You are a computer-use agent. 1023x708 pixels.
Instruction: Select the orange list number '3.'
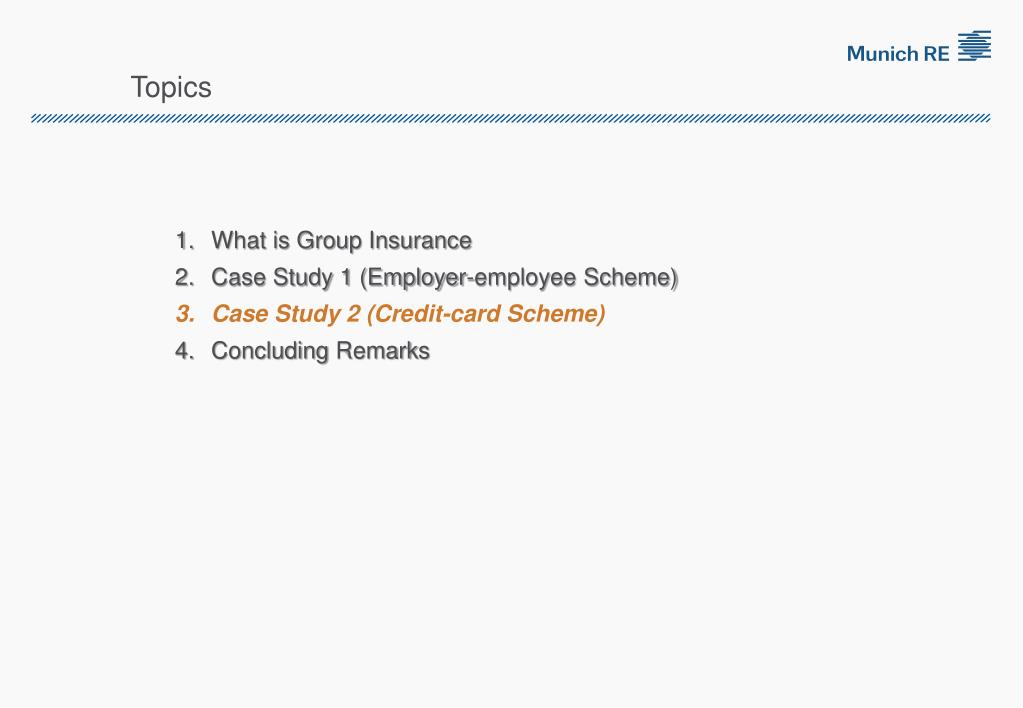[185, 314]
